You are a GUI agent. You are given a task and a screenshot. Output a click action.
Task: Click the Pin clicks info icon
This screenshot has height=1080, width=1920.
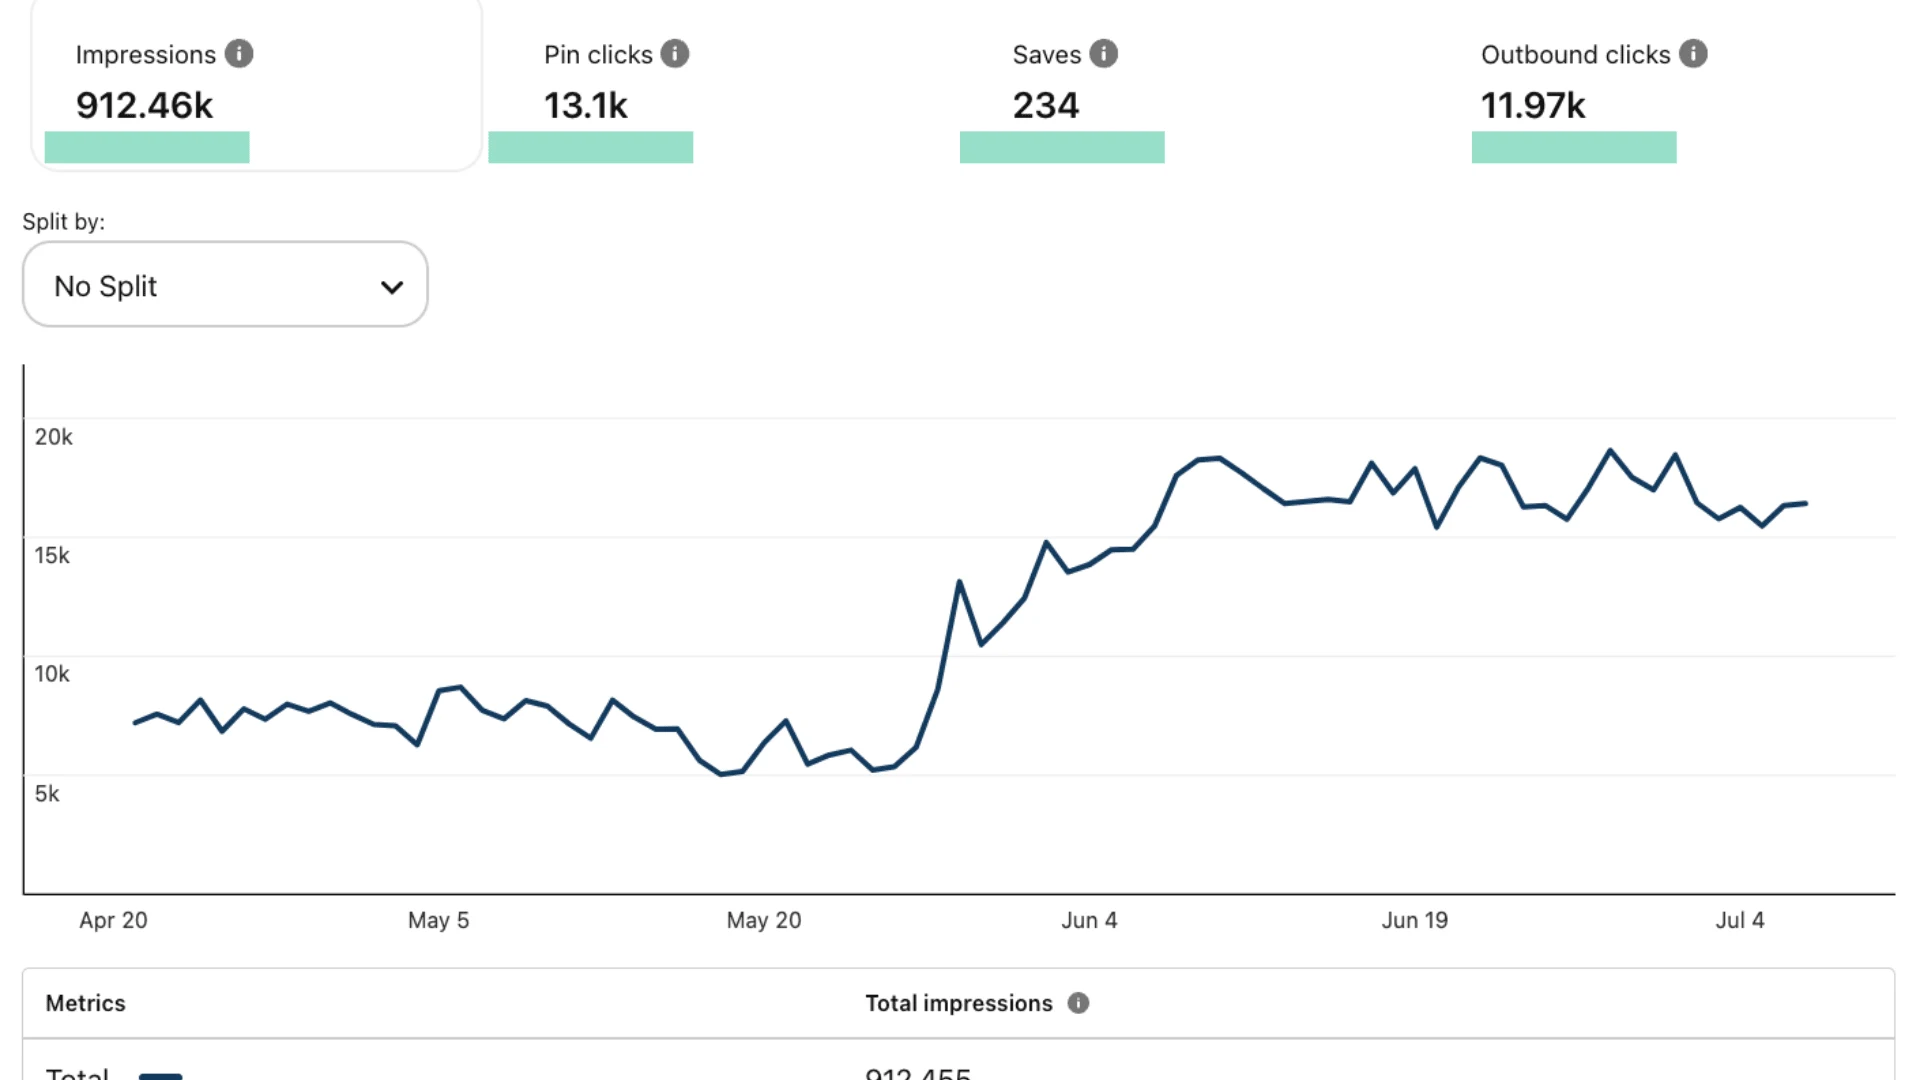pyautogui.click(x=675, y=54)
